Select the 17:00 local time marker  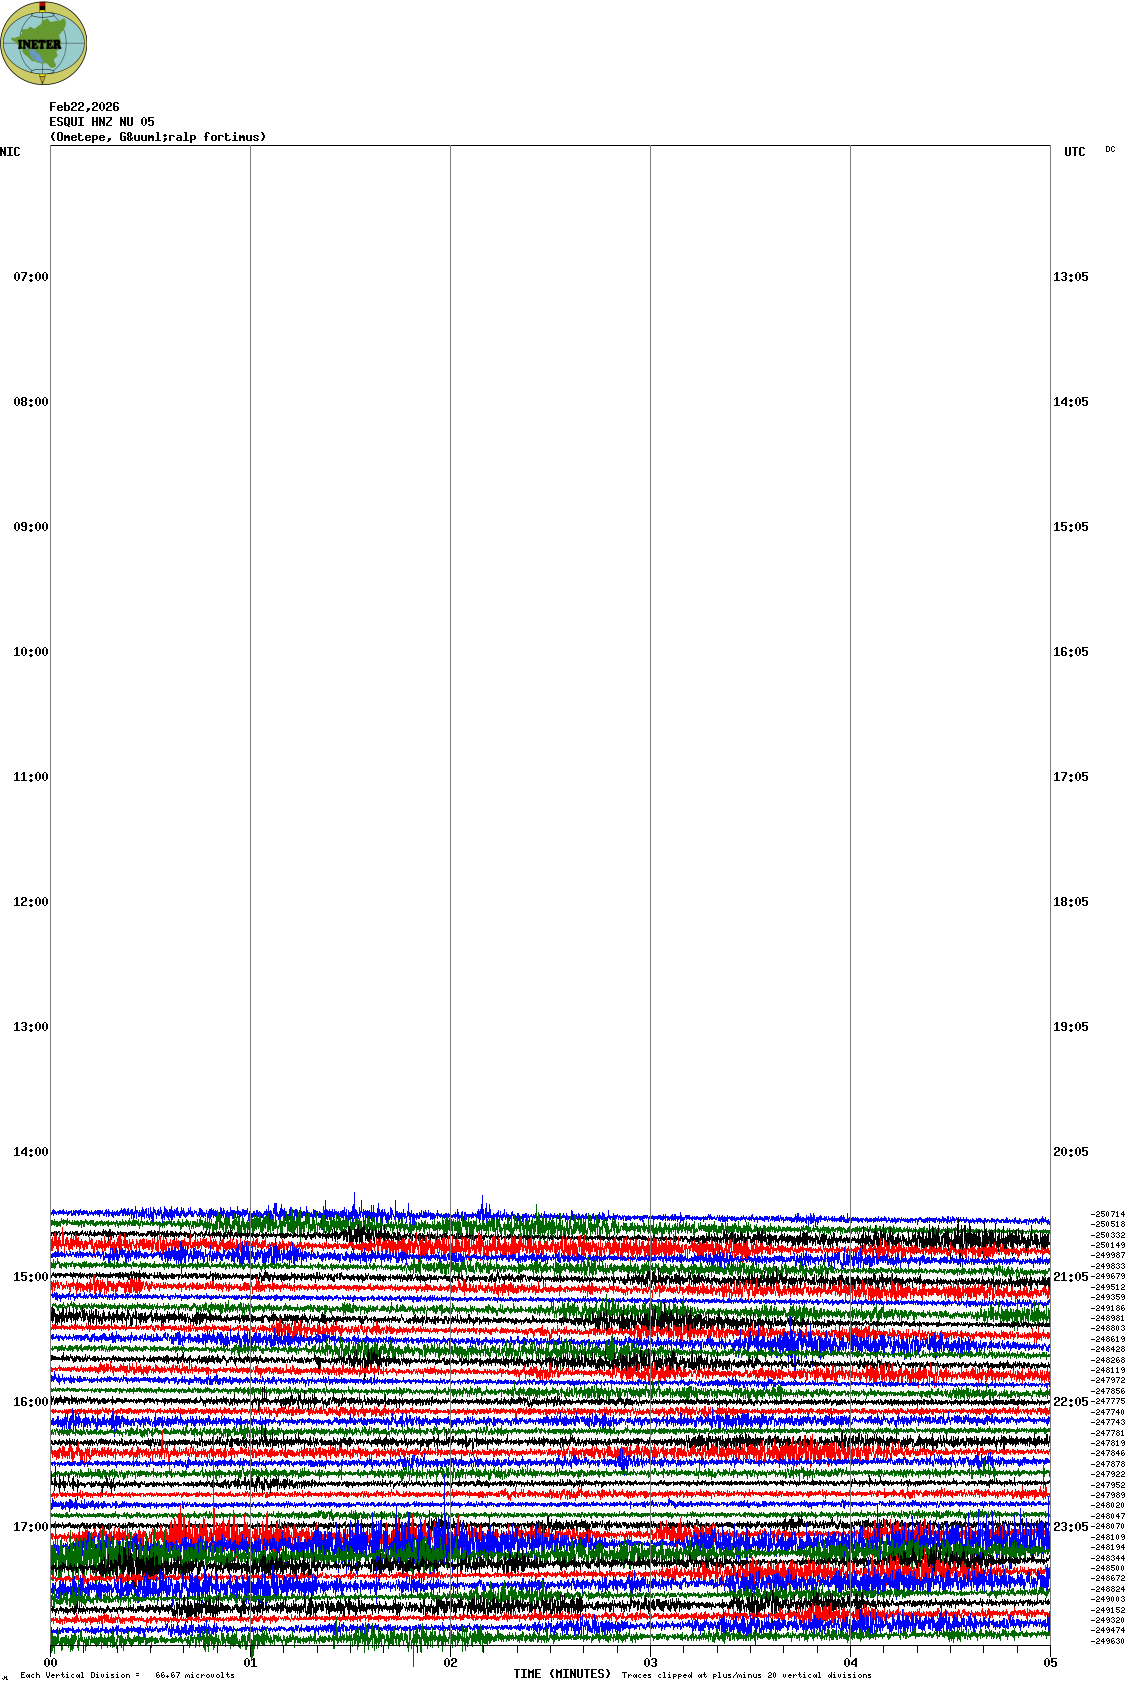click(30, 1527)
